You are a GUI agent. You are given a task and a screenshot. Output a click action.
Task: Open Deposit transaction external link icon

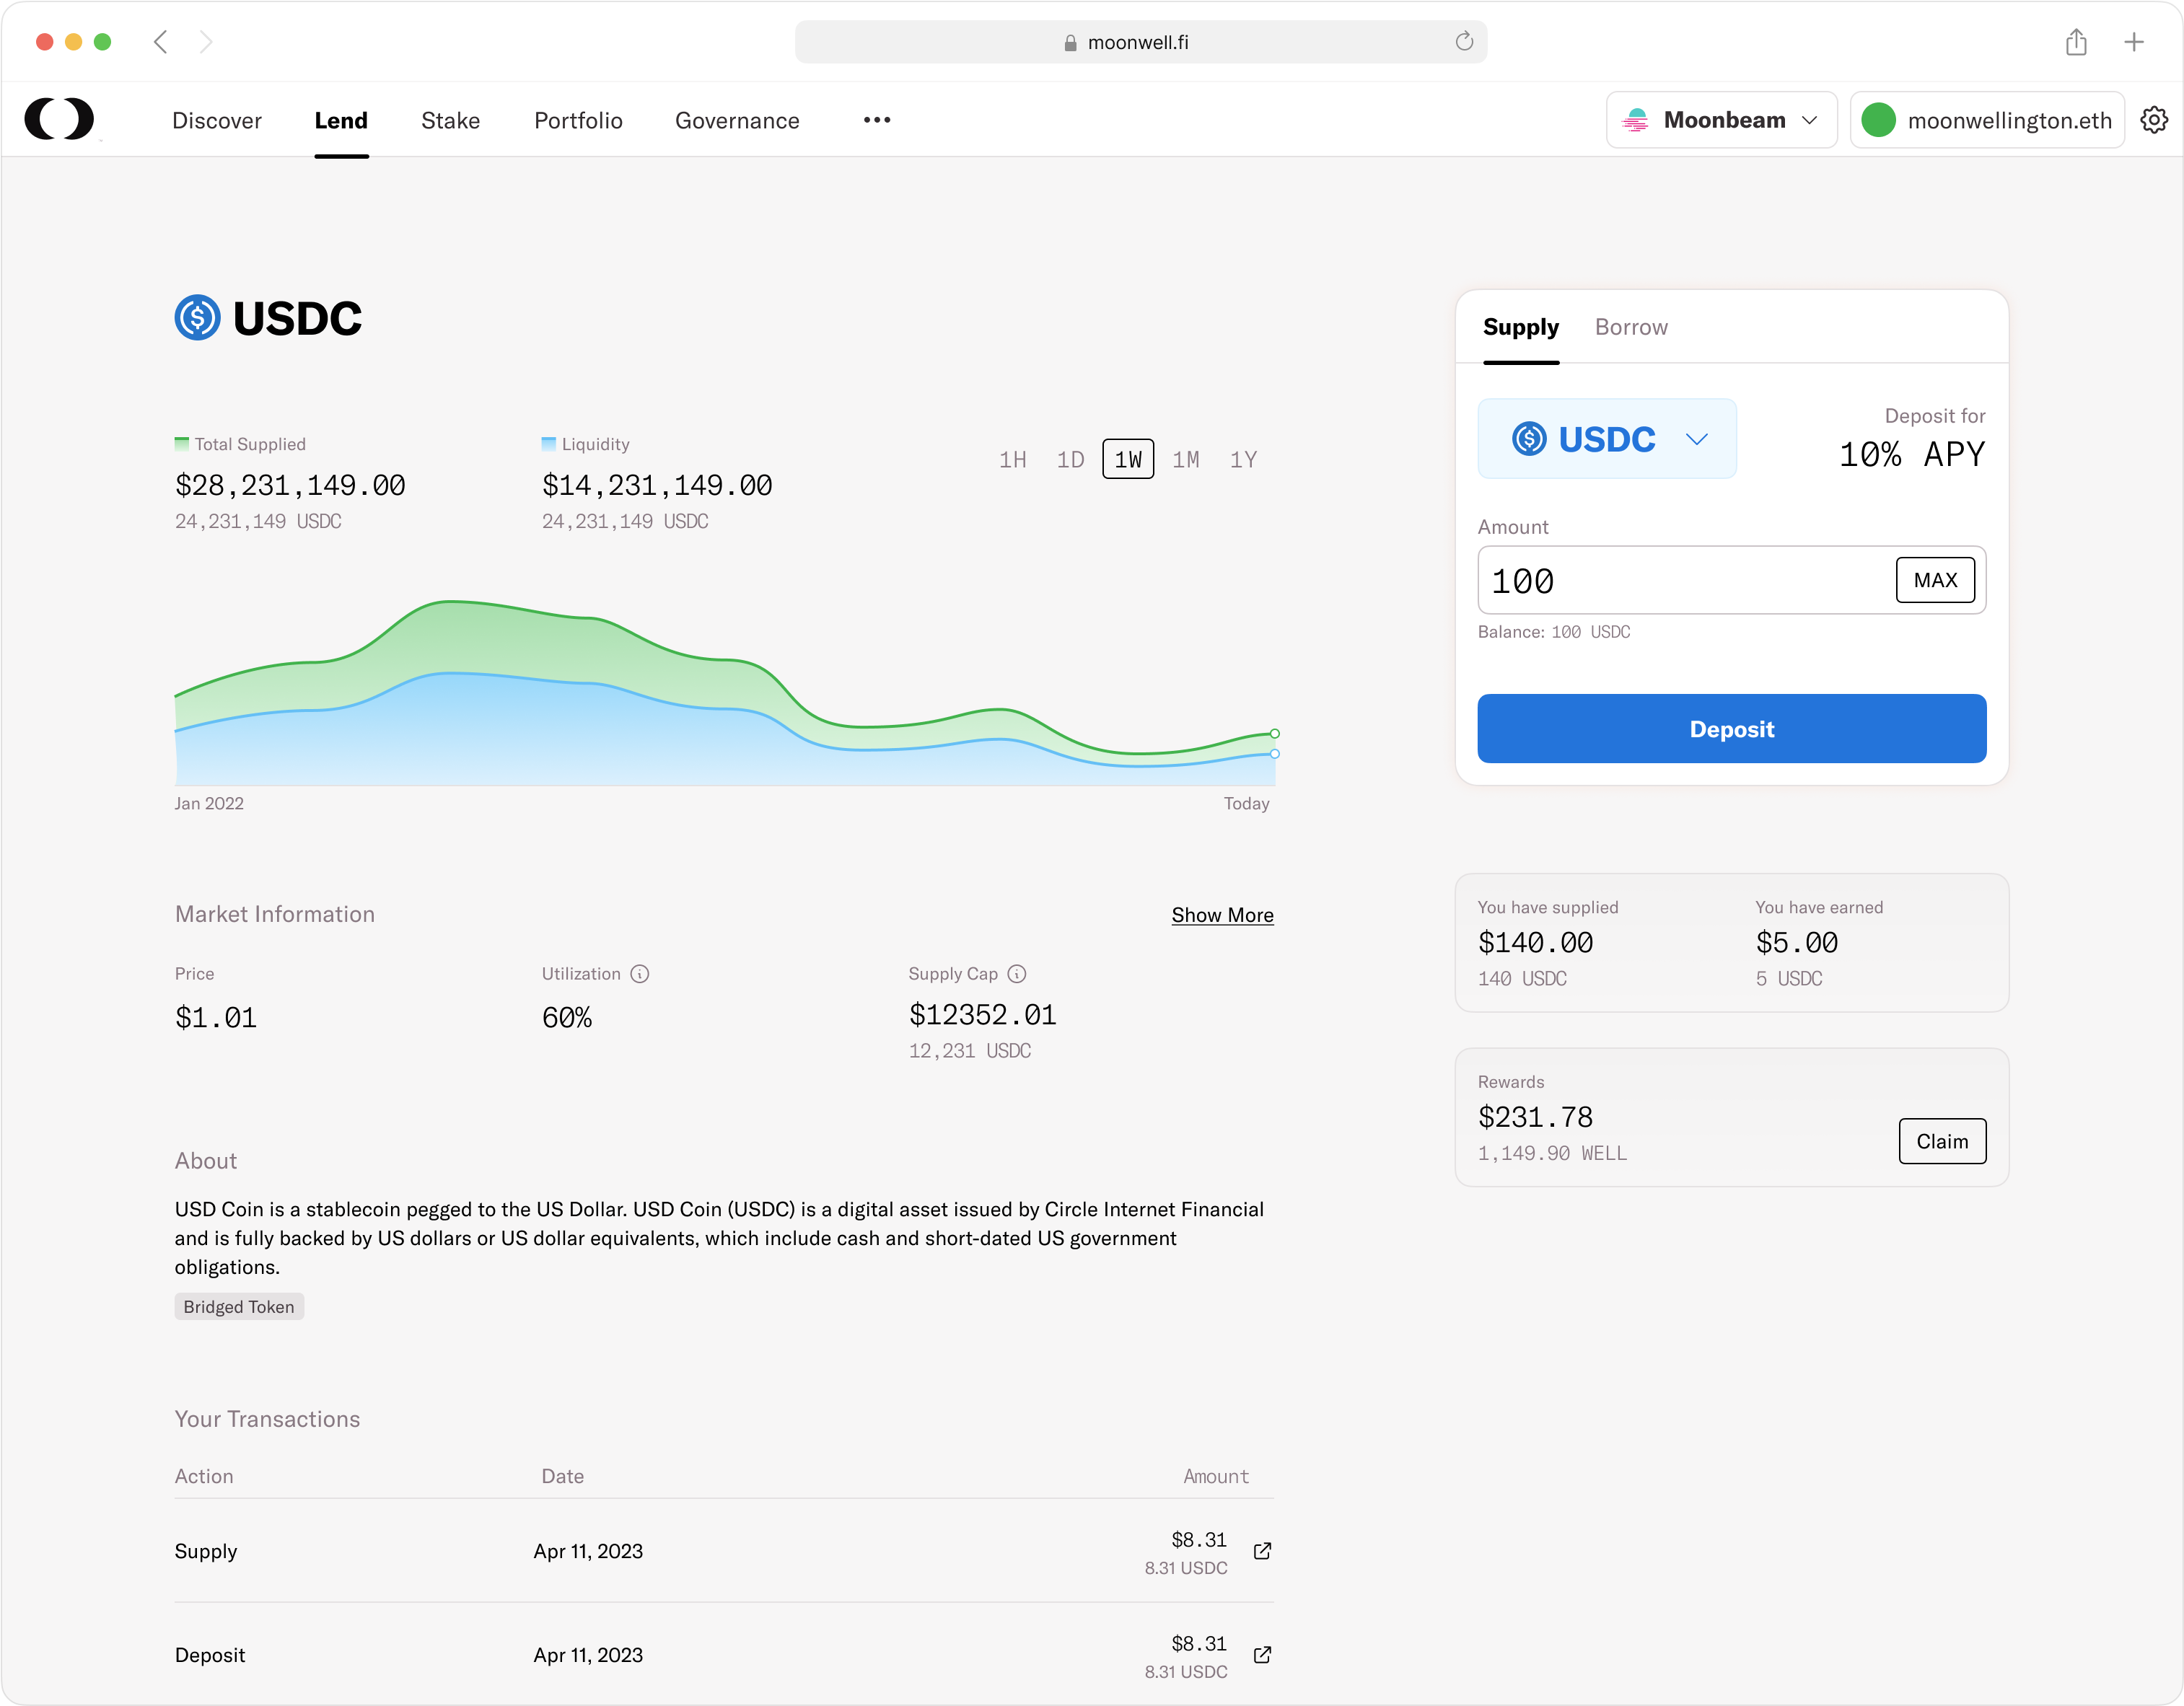pyautogui.click(x=1262, y=1655)
